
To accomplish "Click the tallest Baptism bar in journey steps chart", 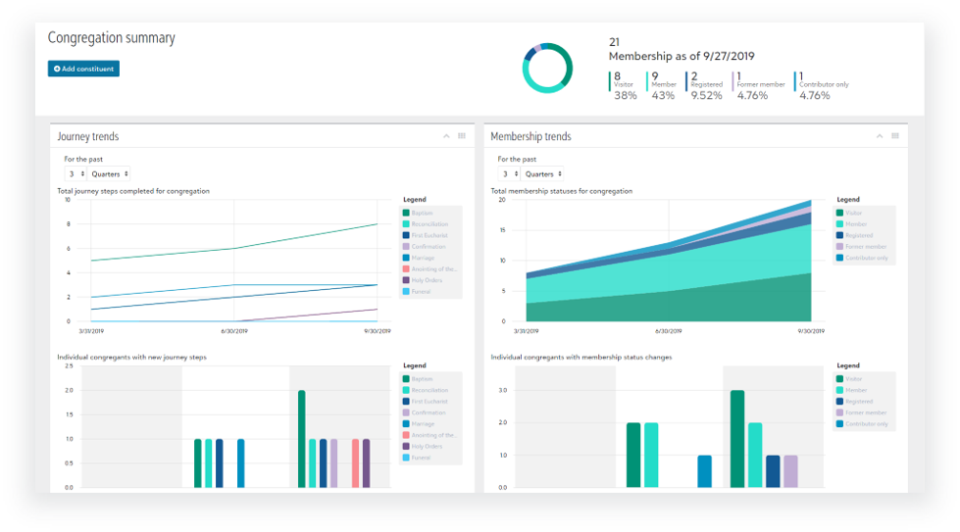I will point(302,439).
